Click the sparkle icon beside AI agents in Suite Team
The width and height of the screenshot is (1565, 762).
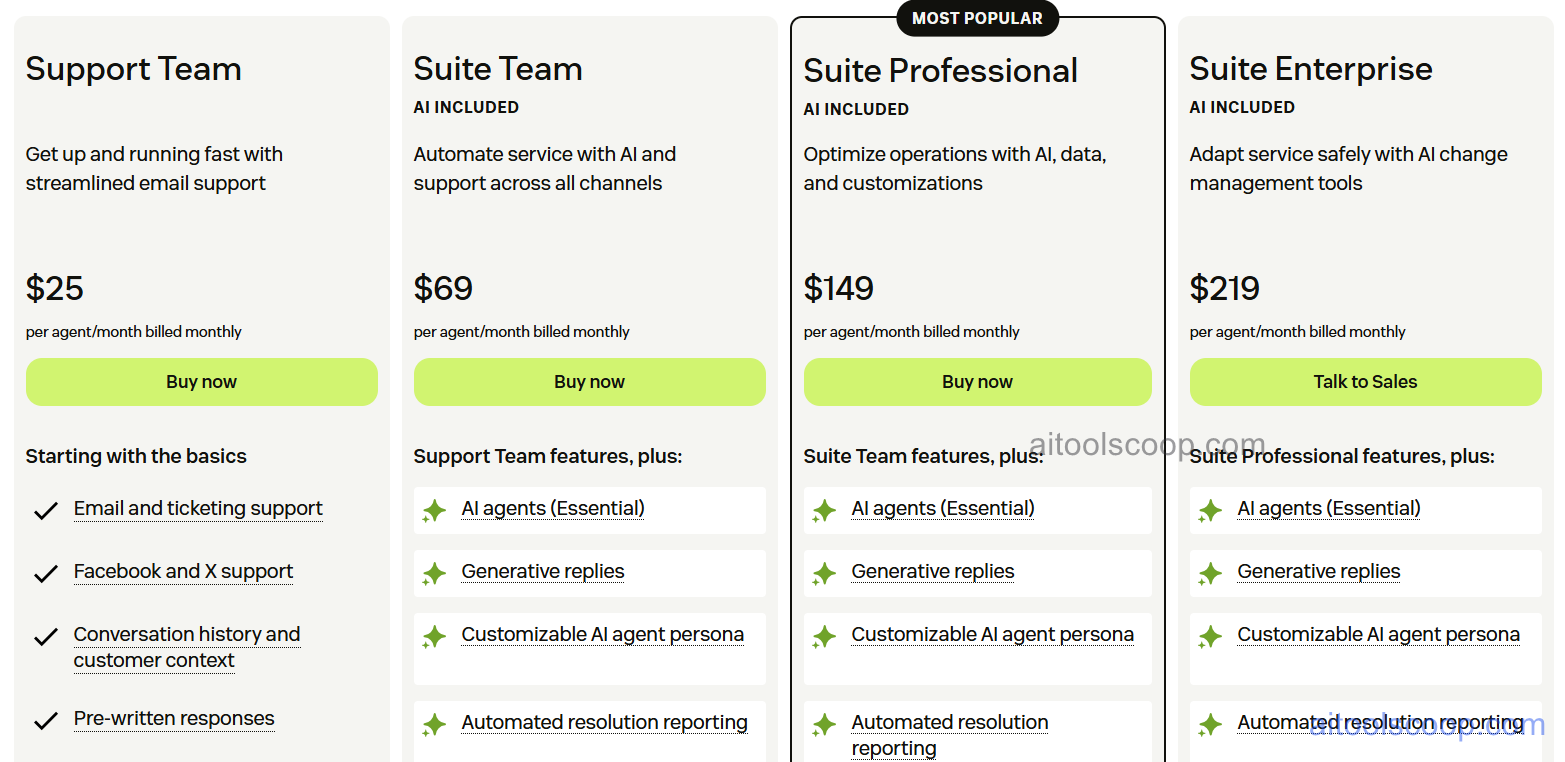click(434, 510)
